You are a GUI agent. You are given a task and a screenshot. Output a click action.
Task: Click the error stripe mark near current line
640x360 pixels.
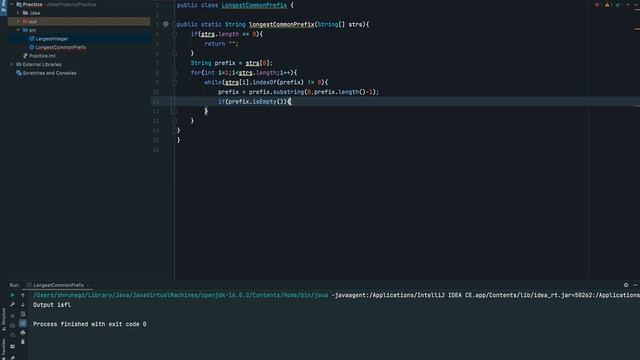637,106
